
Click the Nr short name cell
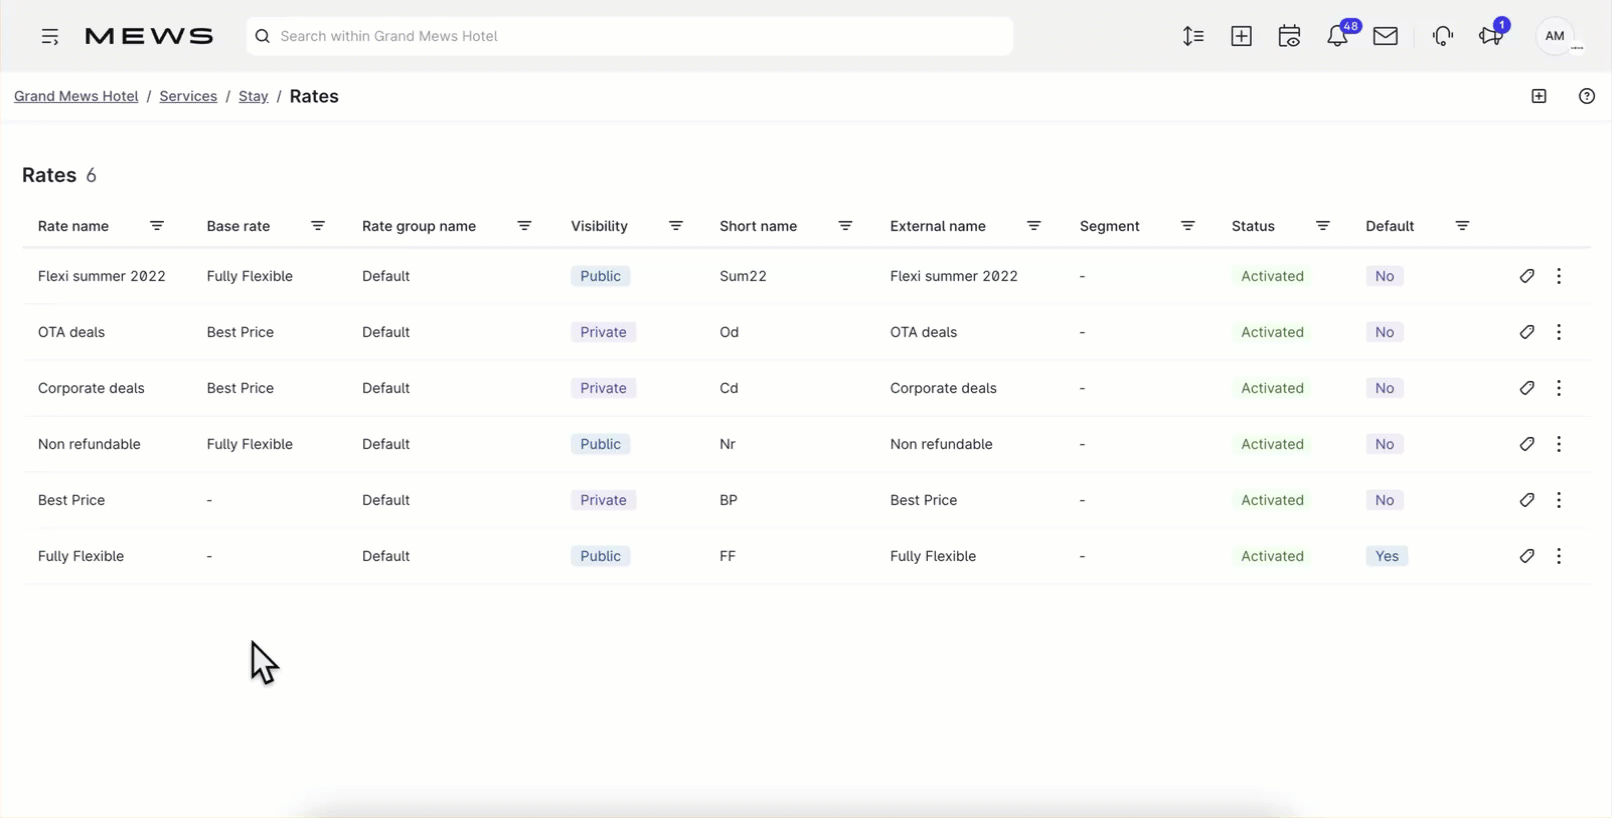click(727, 444)
